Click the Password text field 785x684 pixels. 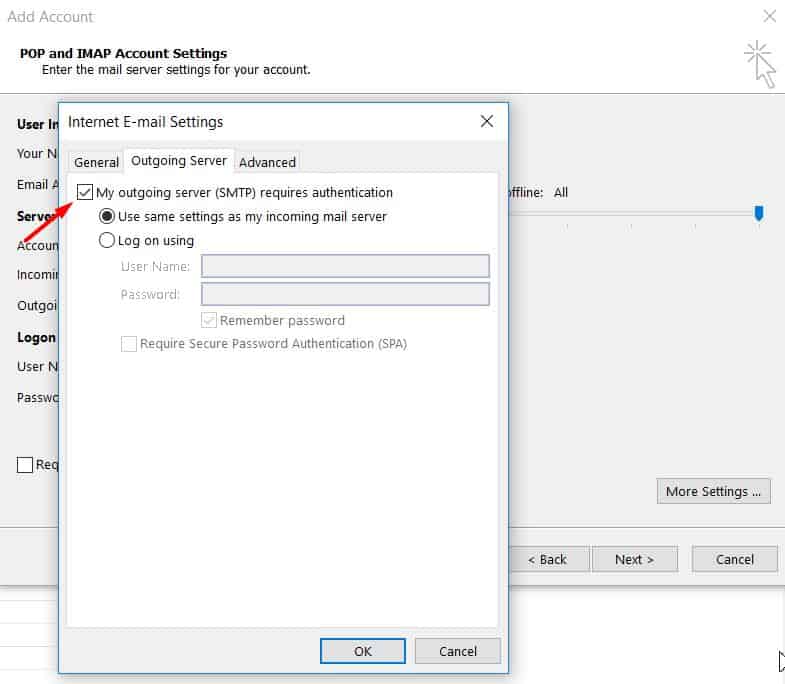coord(345,294)
